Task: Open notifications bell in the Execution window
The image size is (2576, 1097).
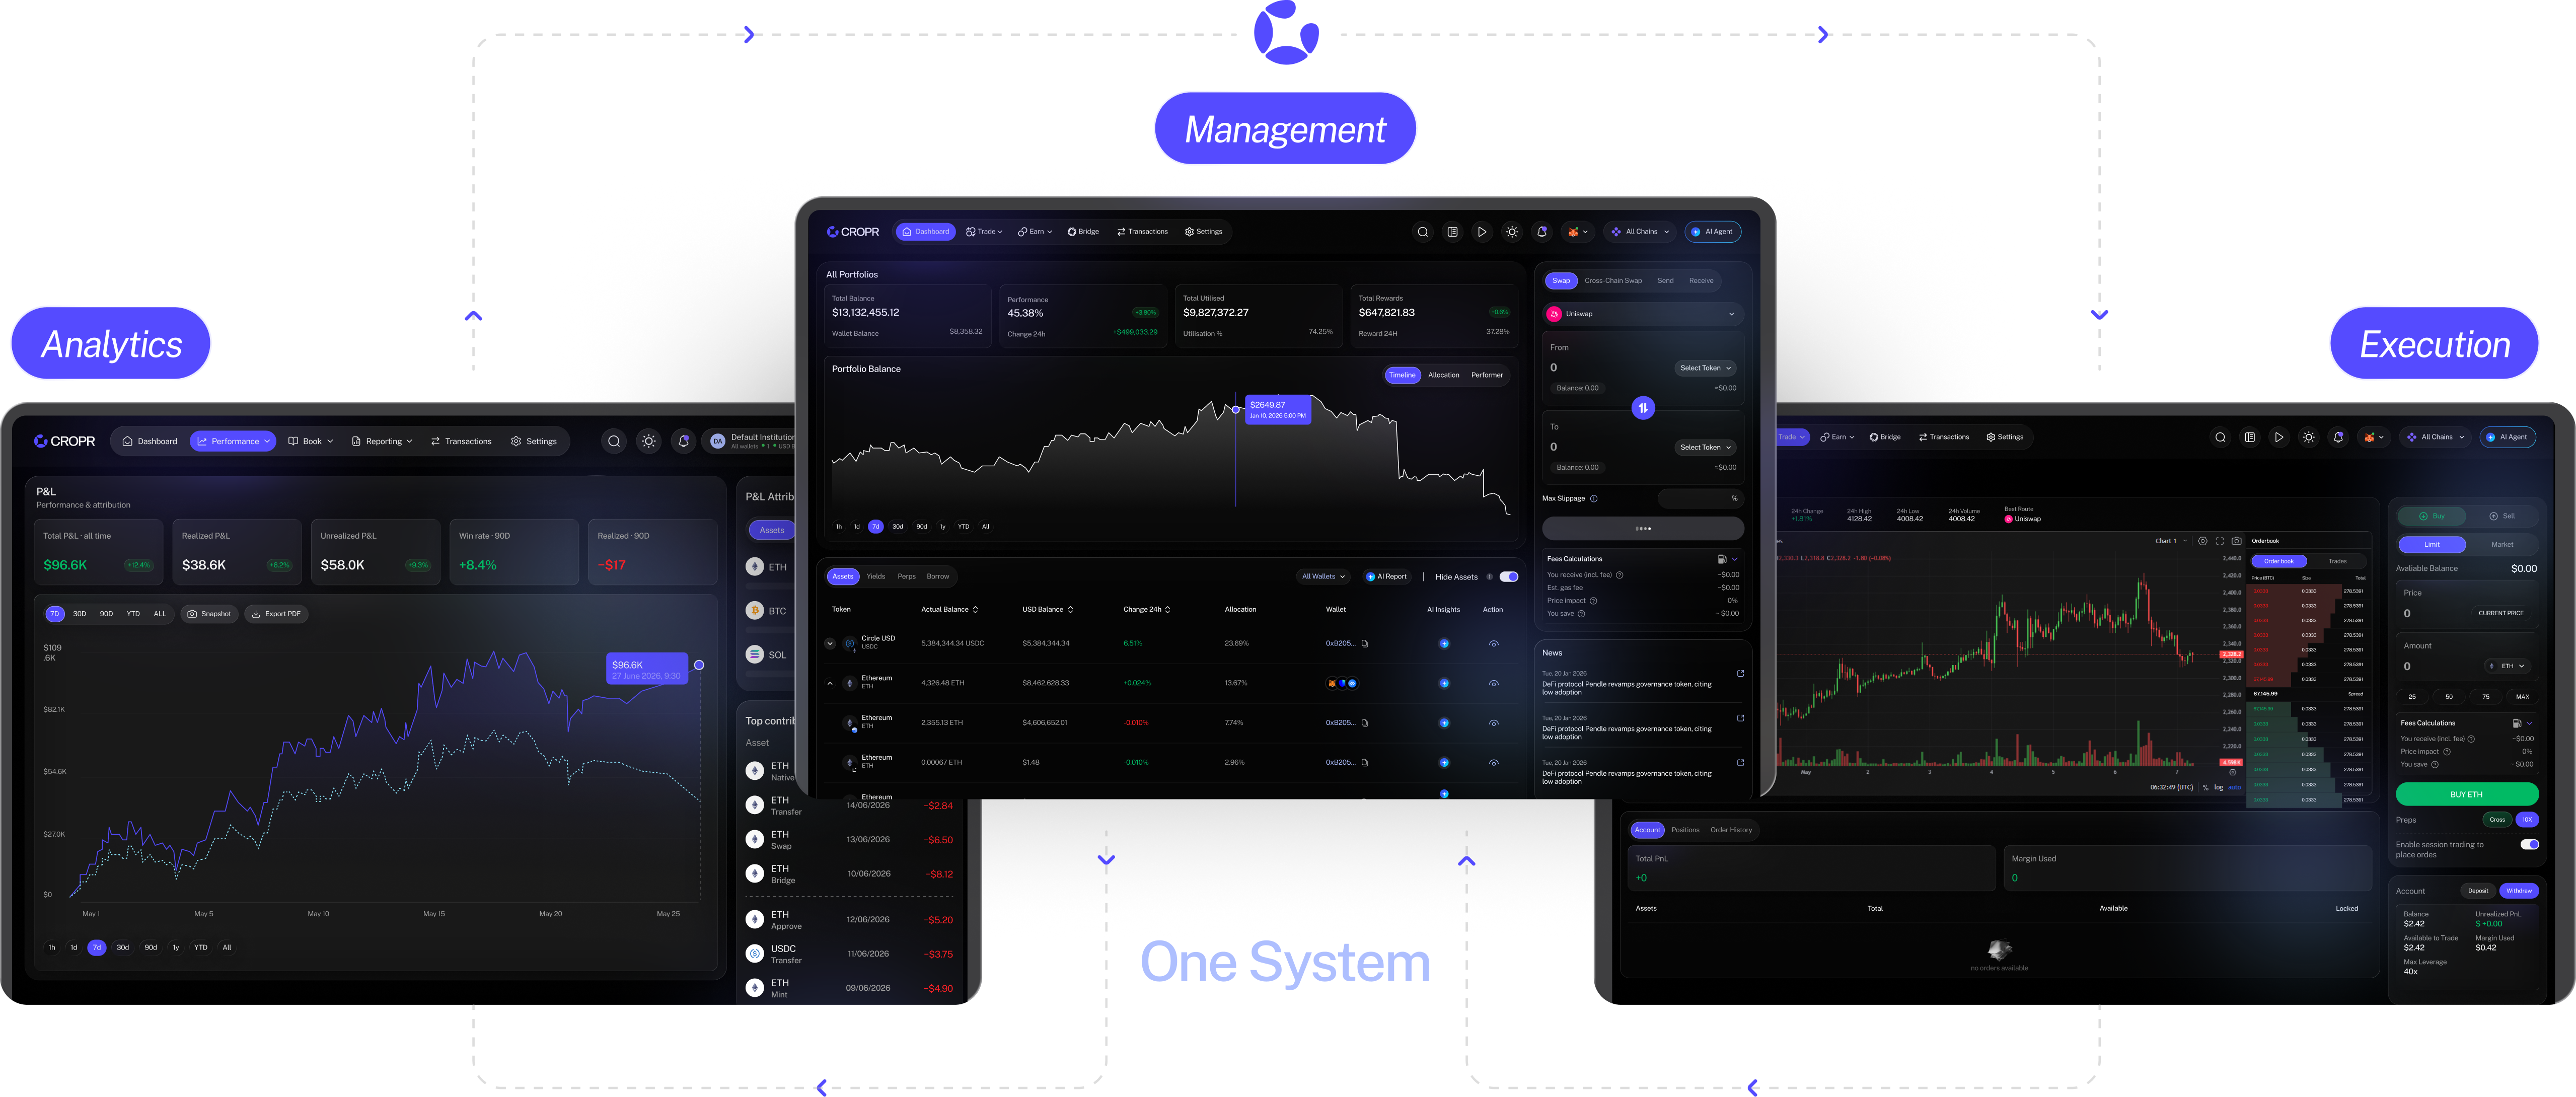Action: (x=2338, y=437)
